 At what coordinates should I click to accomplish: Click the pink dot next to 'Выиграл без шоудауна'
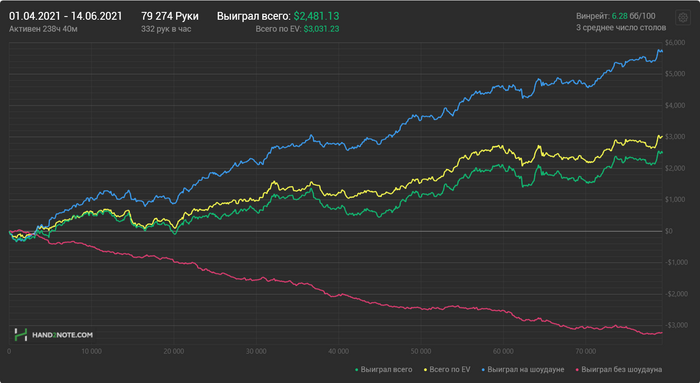578,370
